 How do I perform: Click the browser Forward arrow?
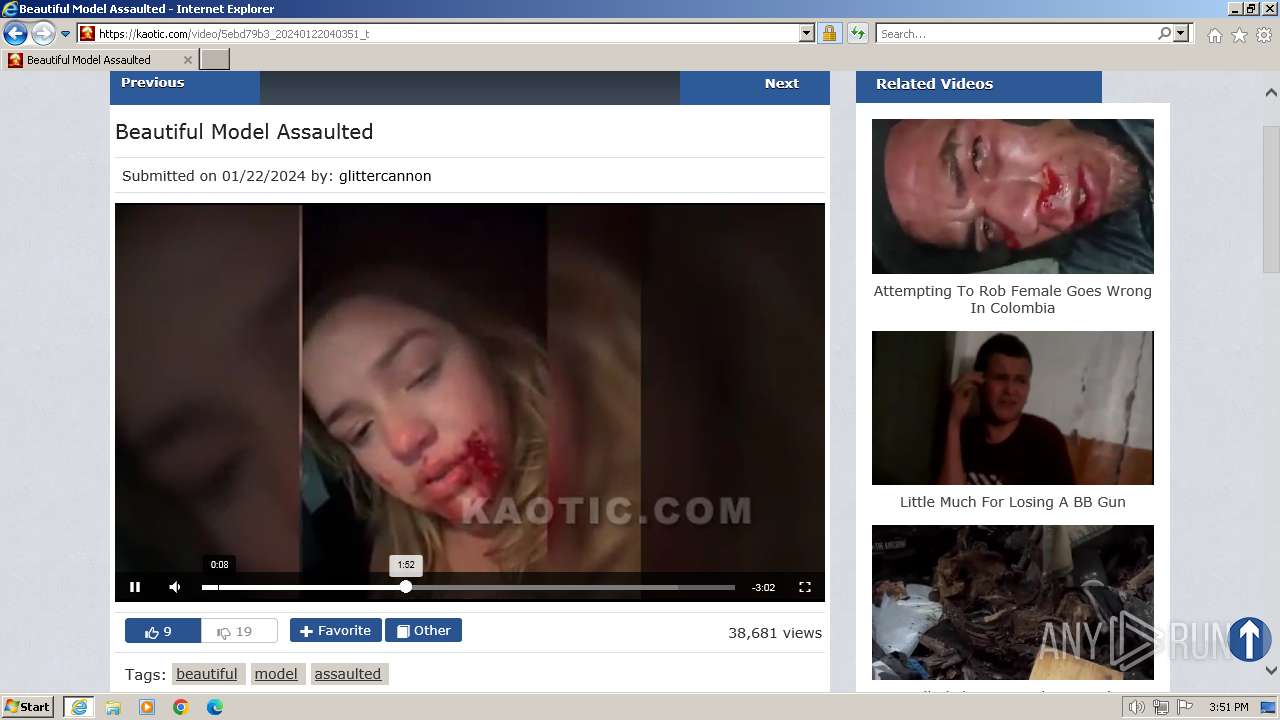[42, 34]
